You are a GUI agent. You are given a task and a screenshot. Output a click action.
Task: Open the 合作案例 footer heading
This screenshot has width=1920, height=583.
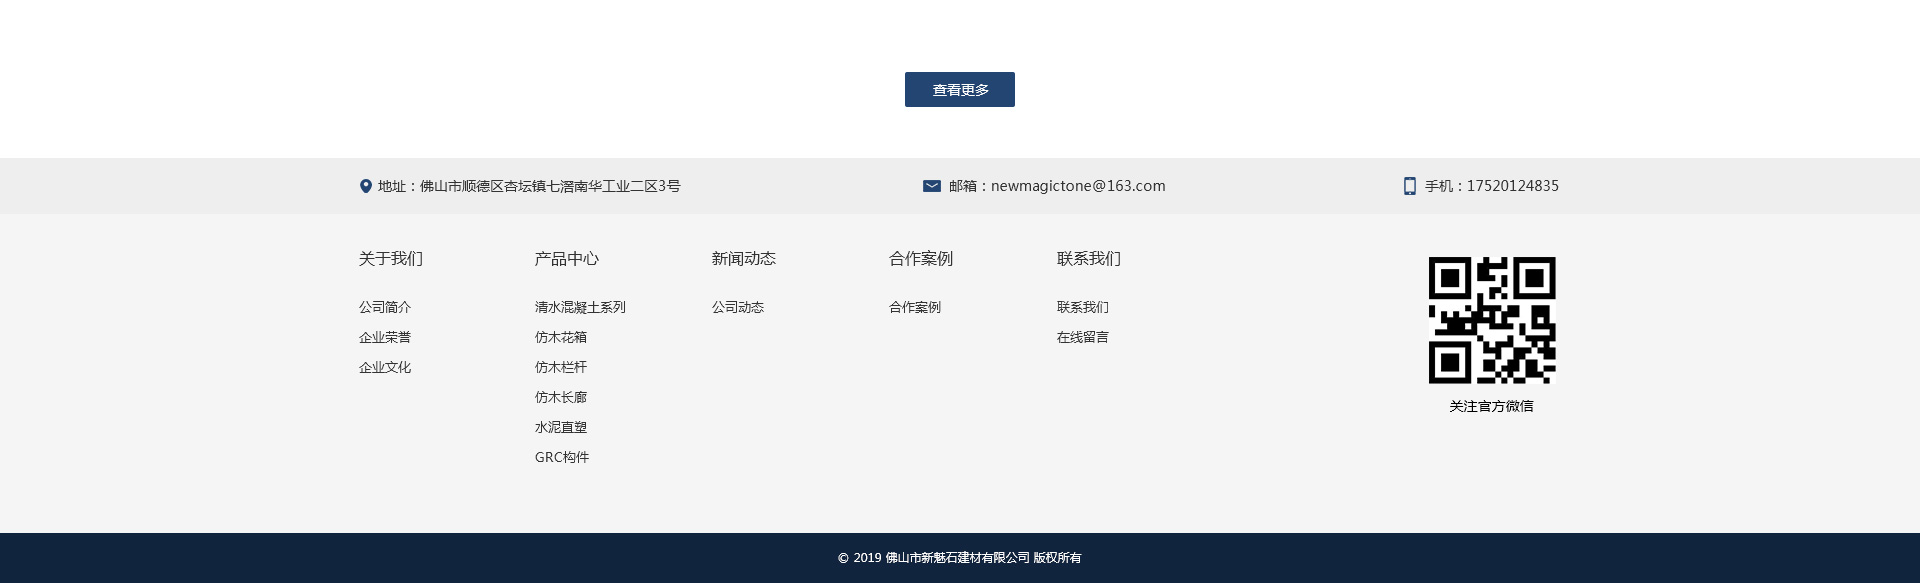coord(920,259)
